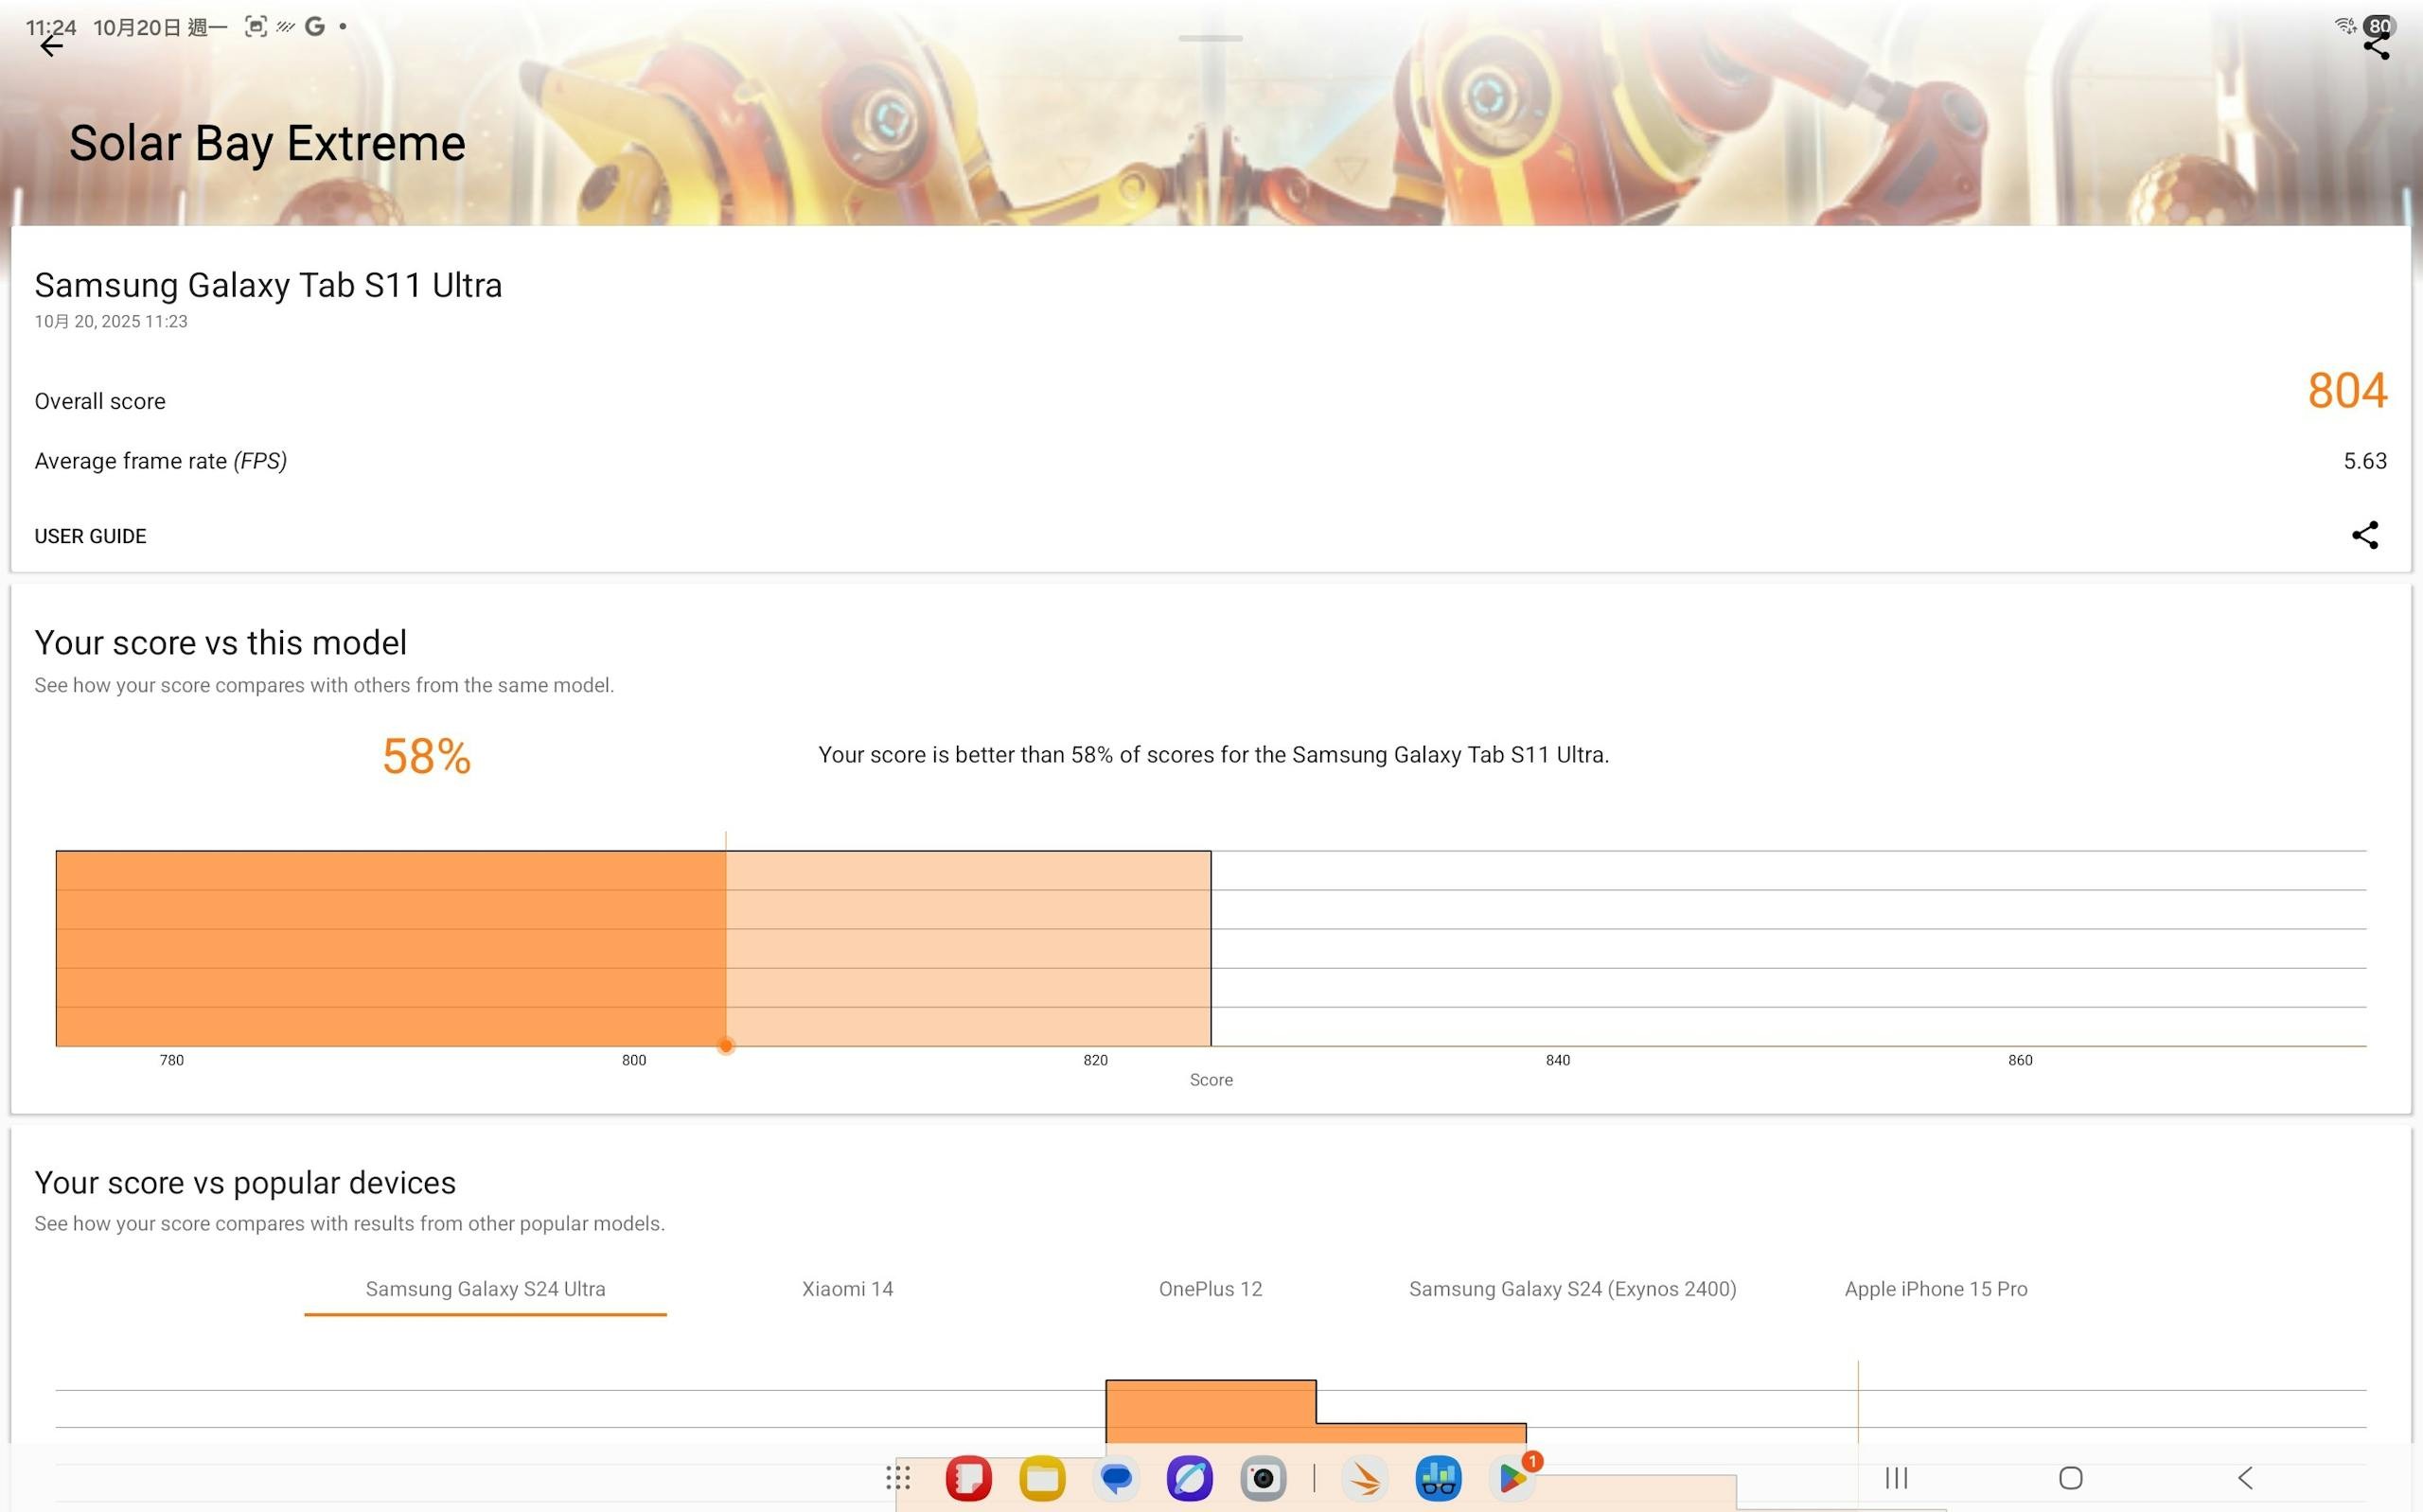Open Samsung Internet browser in taskbar
This screenshot has width=2423, height=1512.
[x=1189, y=1478]
